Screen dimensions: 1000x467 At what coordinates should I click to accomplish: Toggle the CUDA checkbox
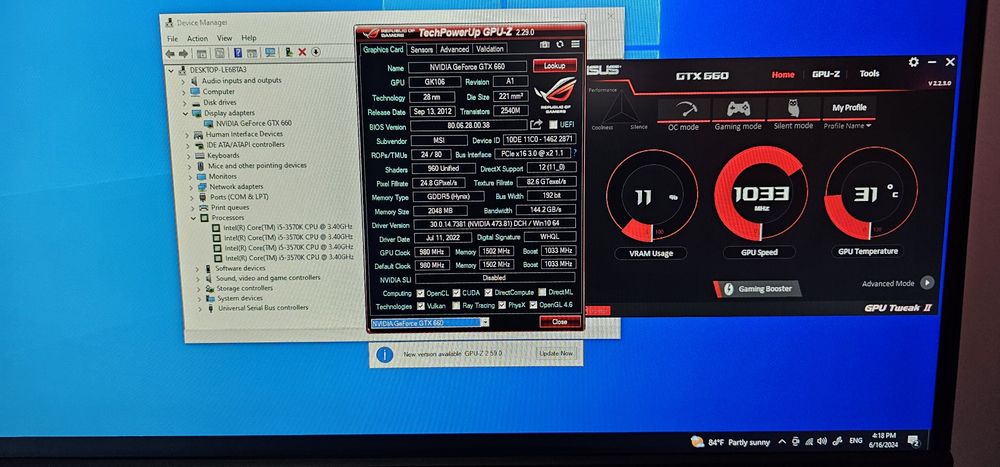(x=457, y=293)
